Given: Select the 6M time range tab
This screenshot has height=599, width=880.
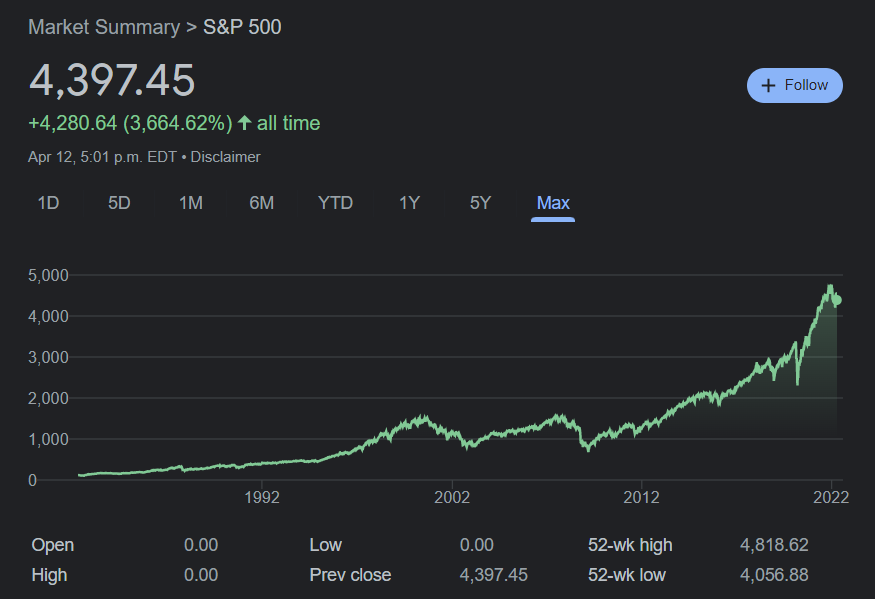Looking at the screenshot, I should [x=262, y=203].
